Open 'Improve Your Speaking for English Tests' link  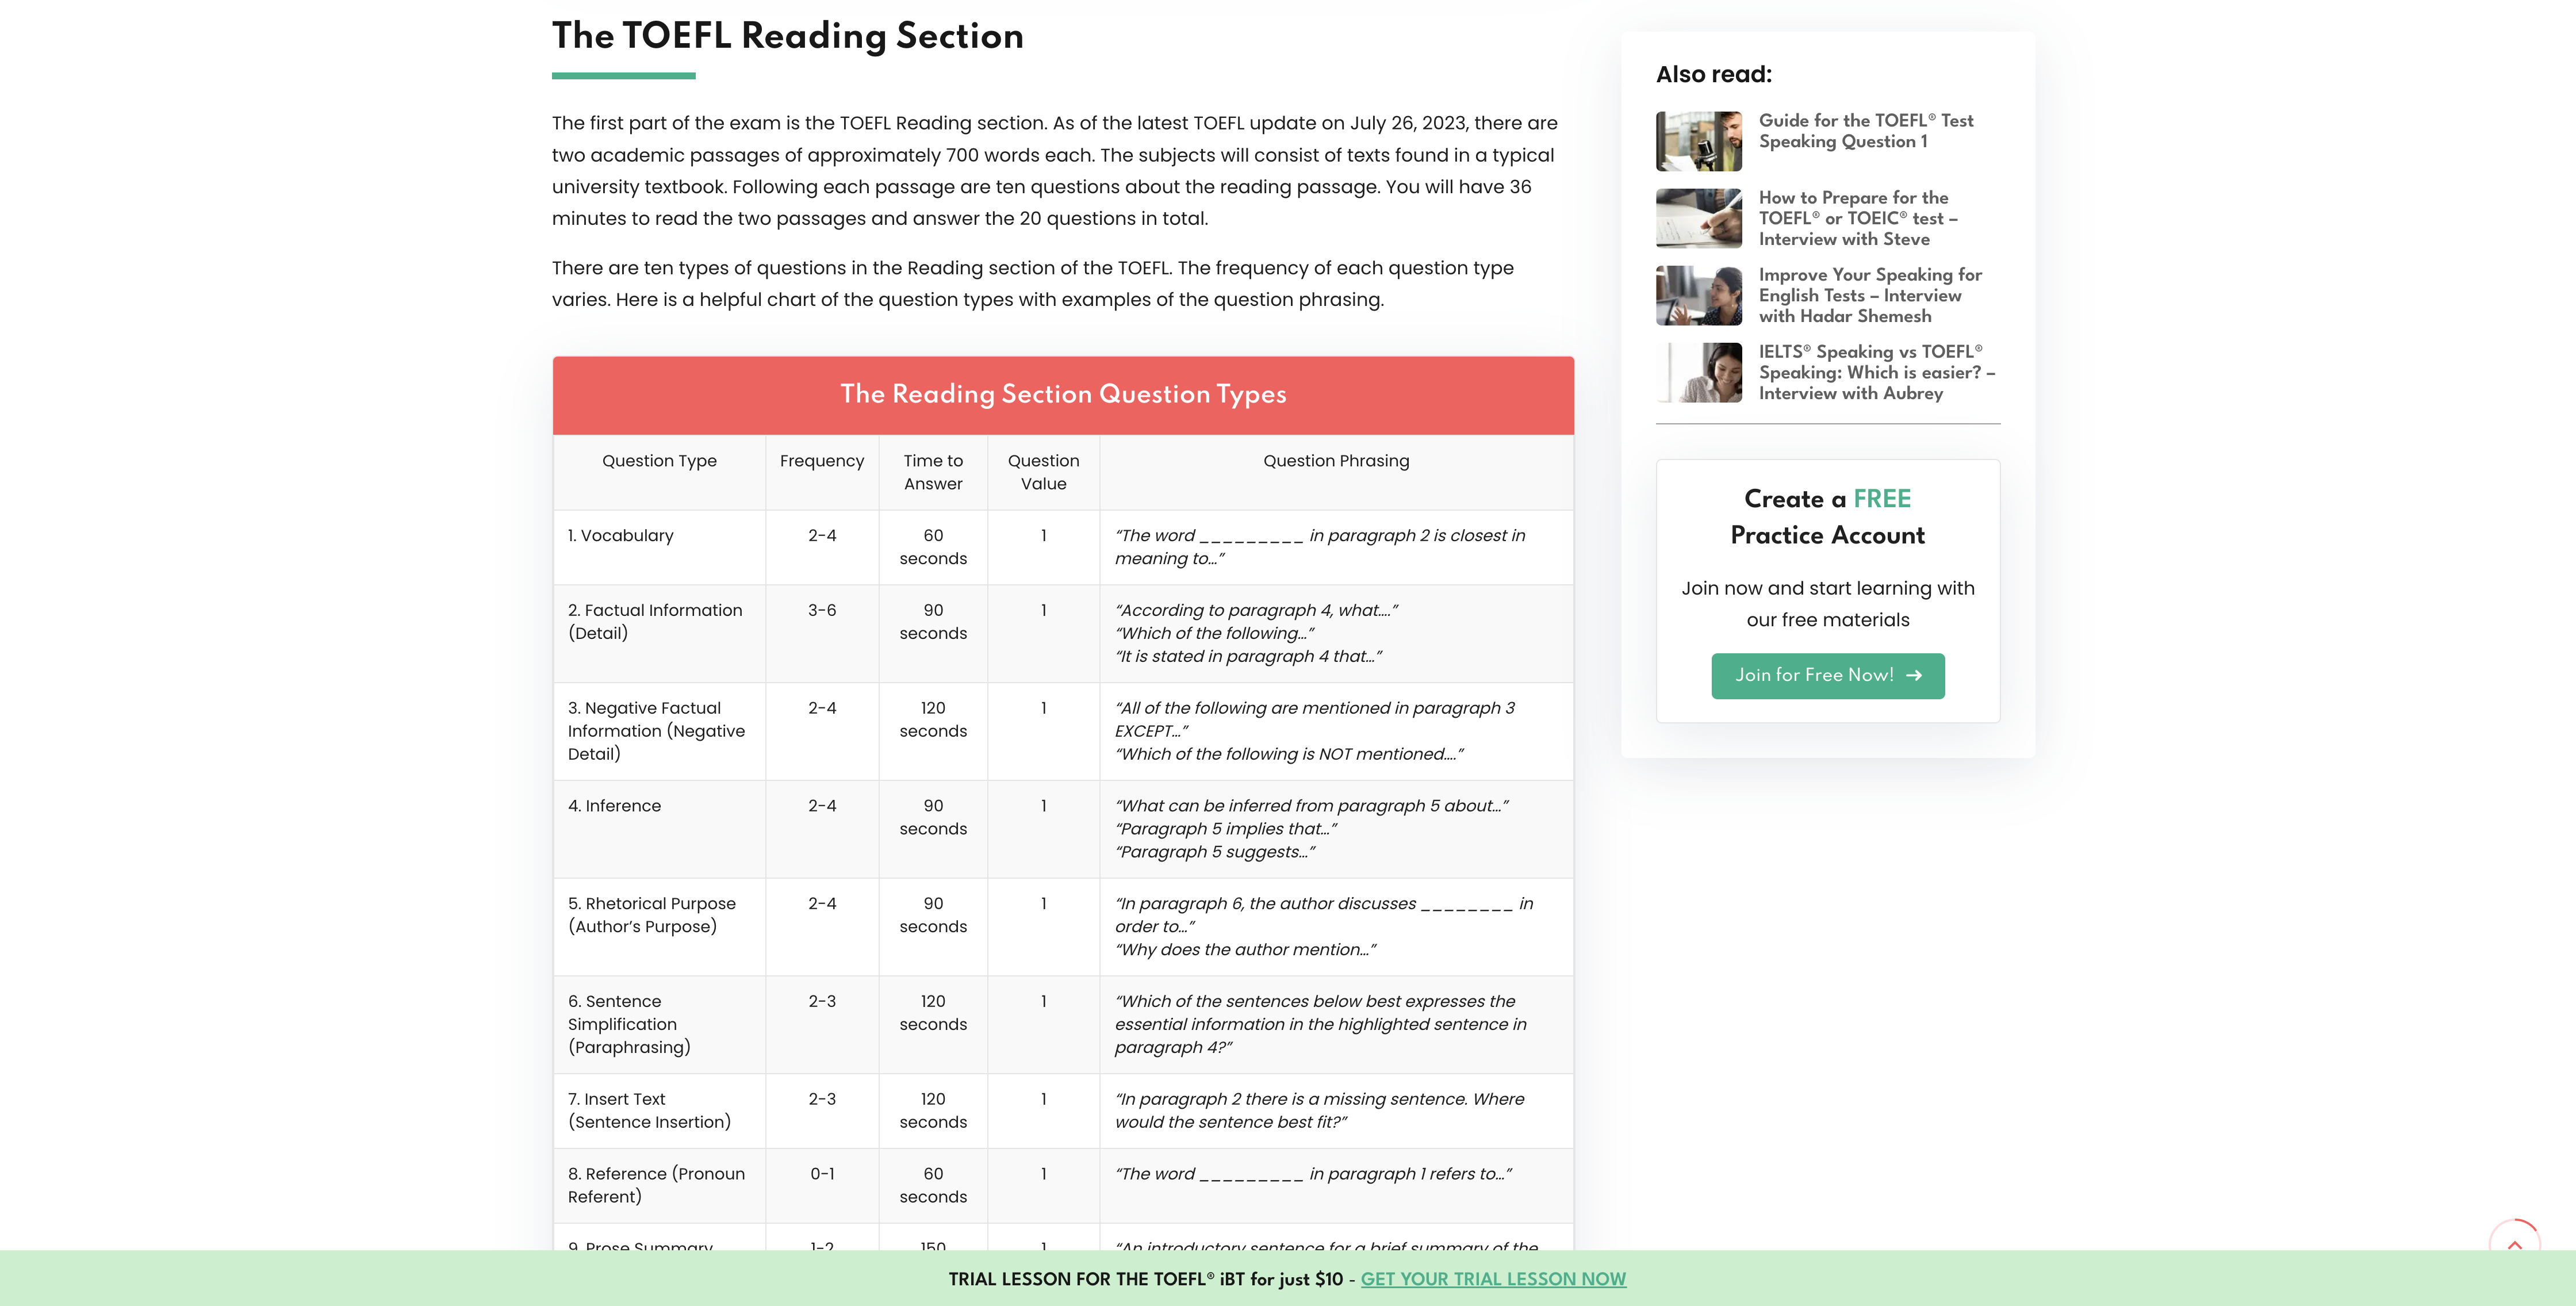1869,295
